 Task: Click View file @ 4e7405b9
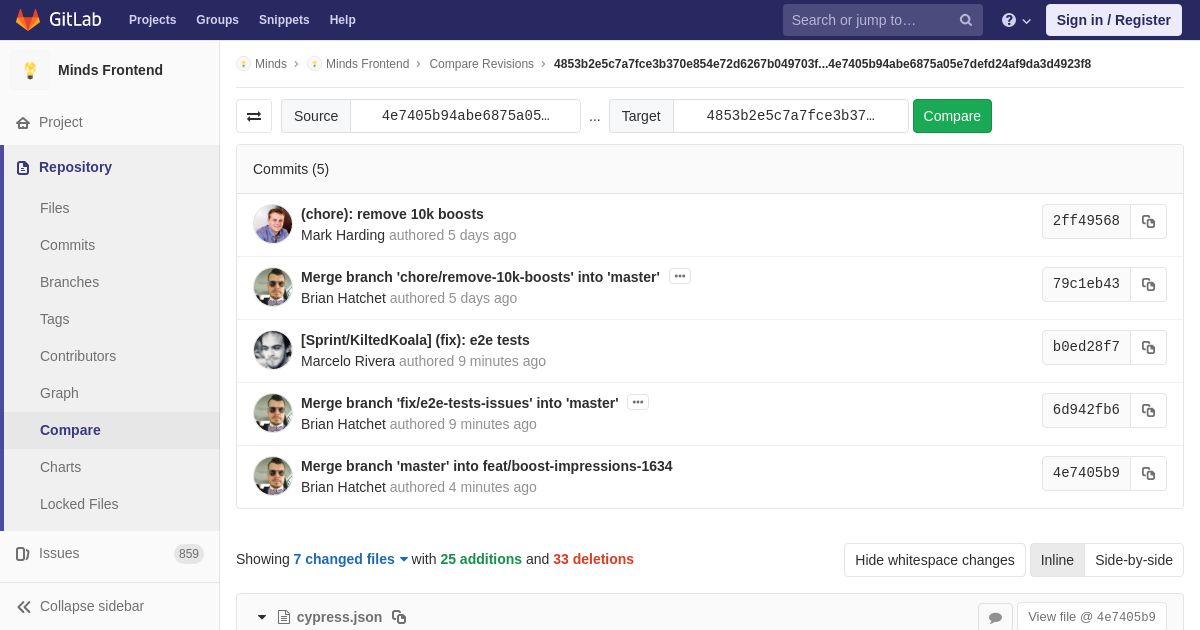click(1092, 617)
